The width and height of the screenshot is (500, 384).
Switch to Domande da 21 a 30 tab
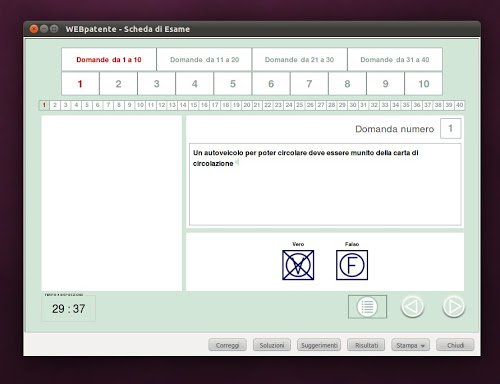(x=300, y=60)
